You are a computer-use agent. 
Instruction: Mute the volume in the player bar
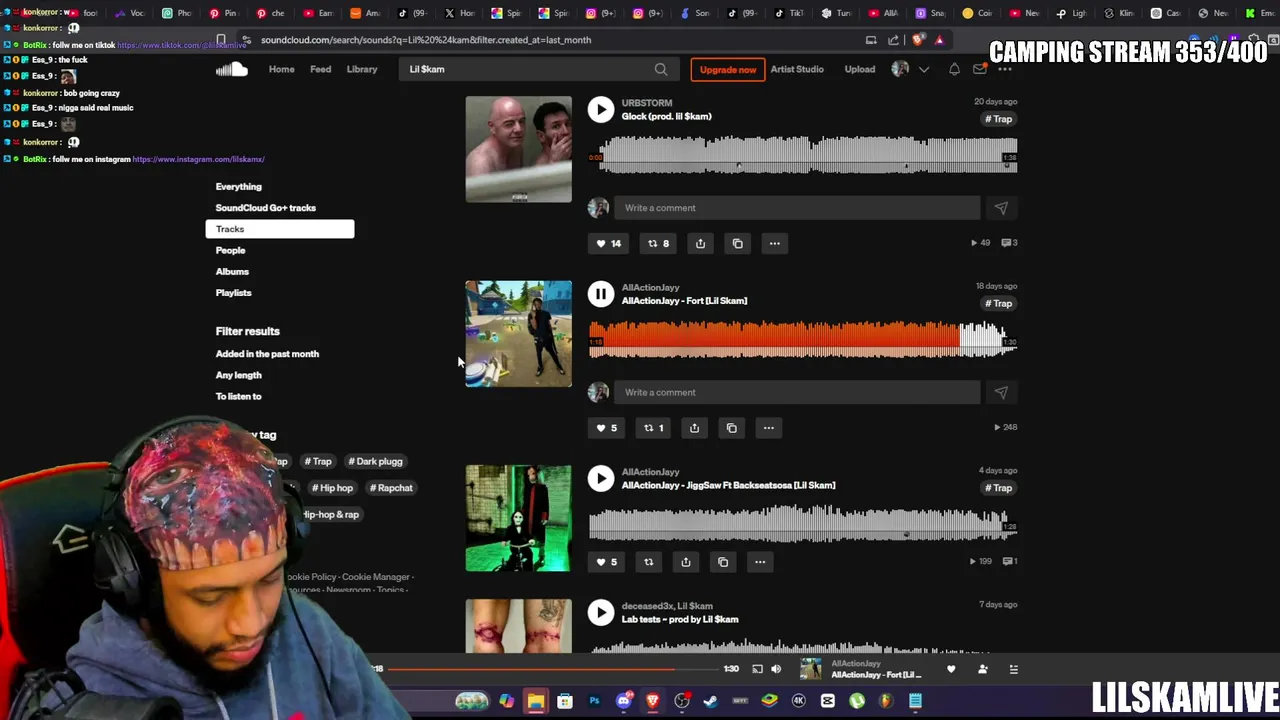tap(776, 669)
